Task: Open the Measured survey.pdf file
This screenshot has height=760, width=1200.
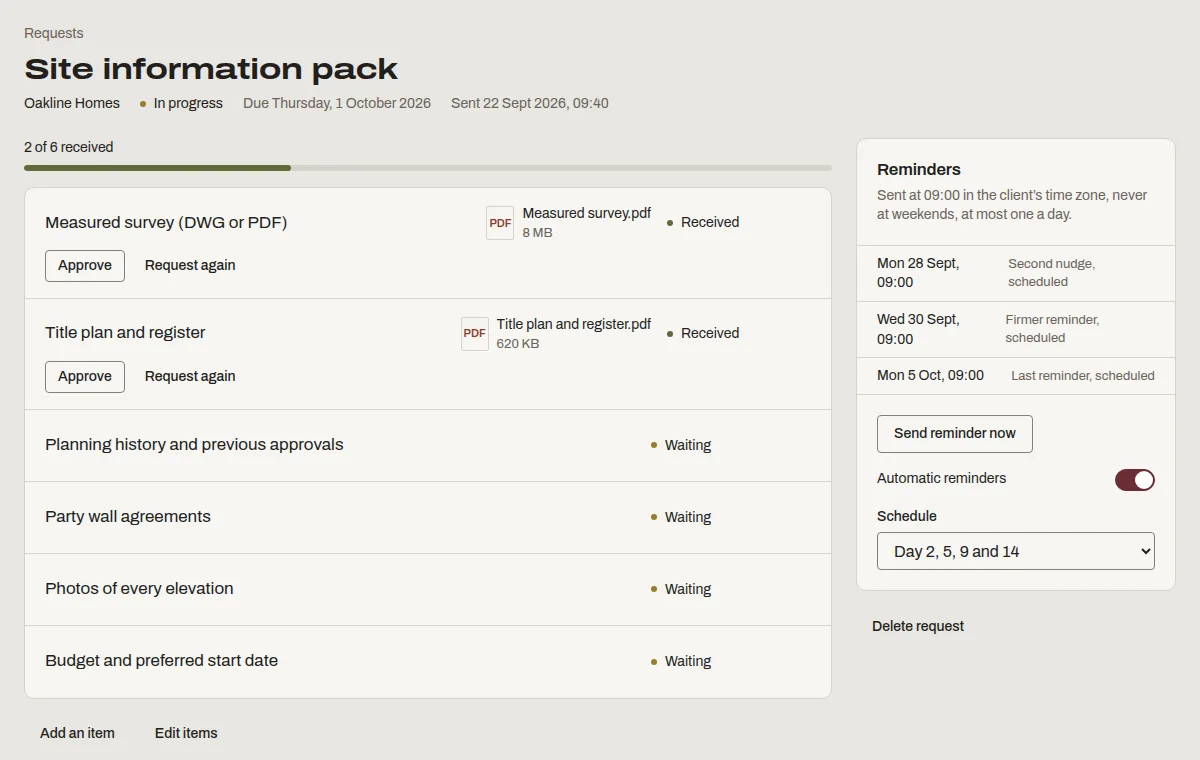Action: pyautogui.click(x=587, y=213)
